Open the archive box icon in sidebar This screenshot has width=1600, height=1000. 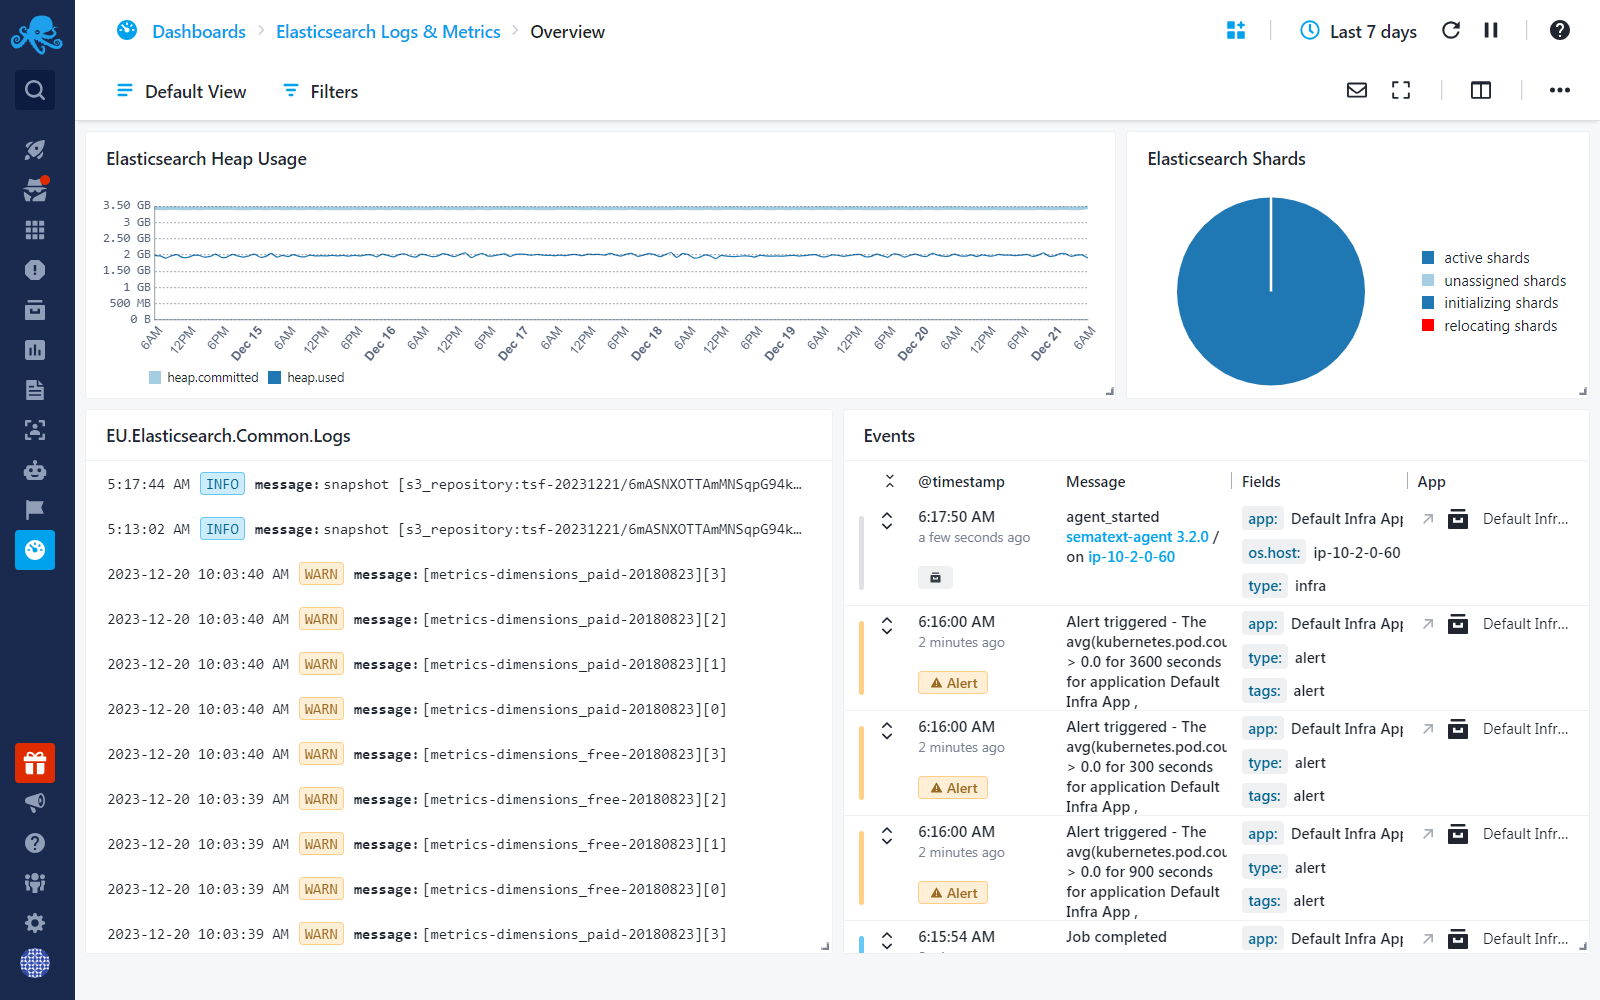(x=35, y=310)
